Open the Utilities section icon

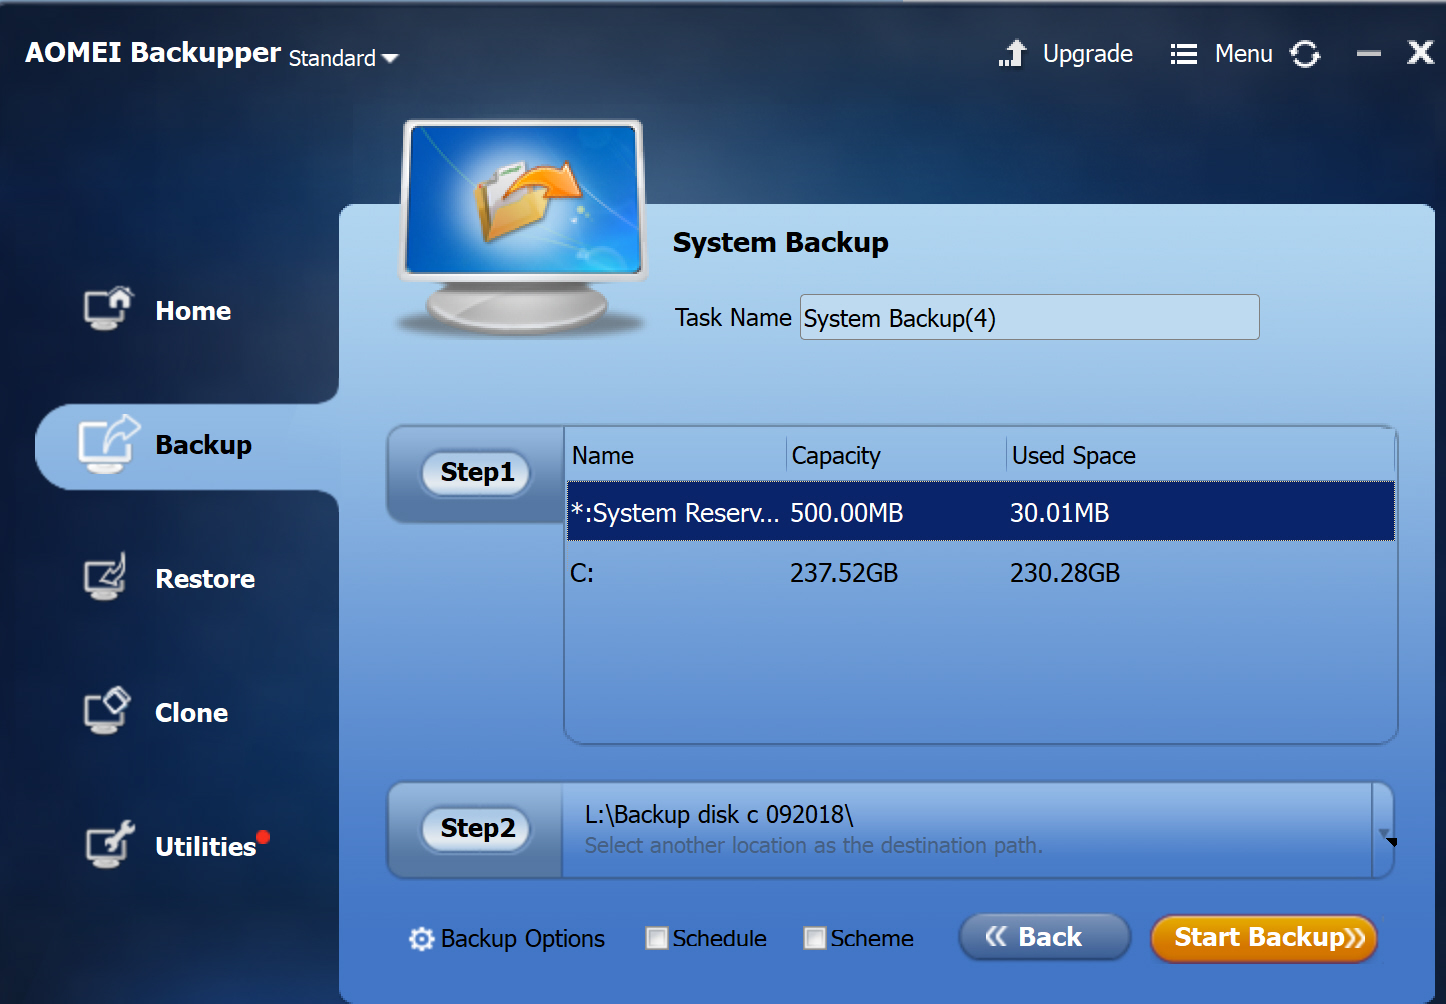109,844
